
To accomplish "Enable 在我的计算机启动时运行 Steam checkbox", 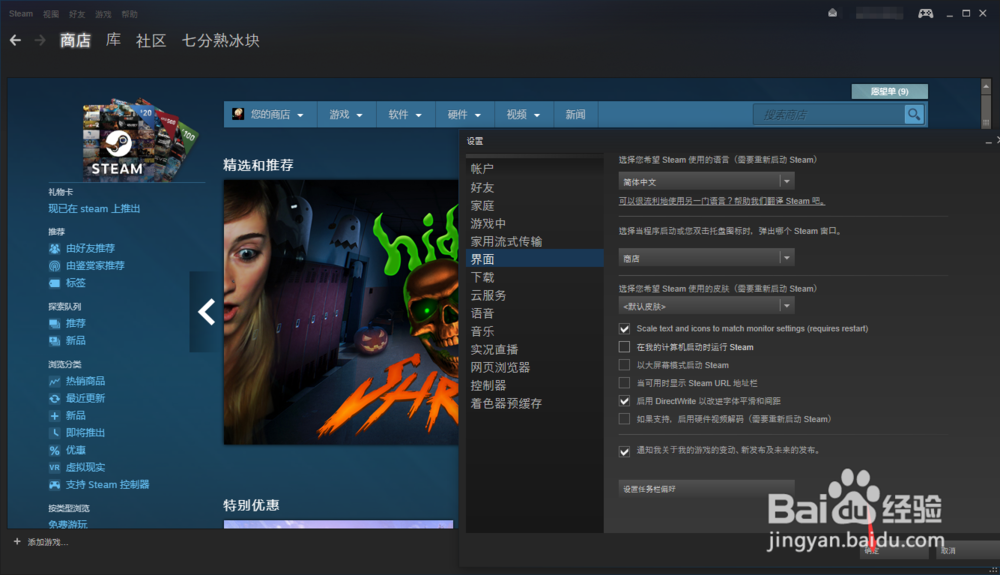I will click(x=624, y=347).
